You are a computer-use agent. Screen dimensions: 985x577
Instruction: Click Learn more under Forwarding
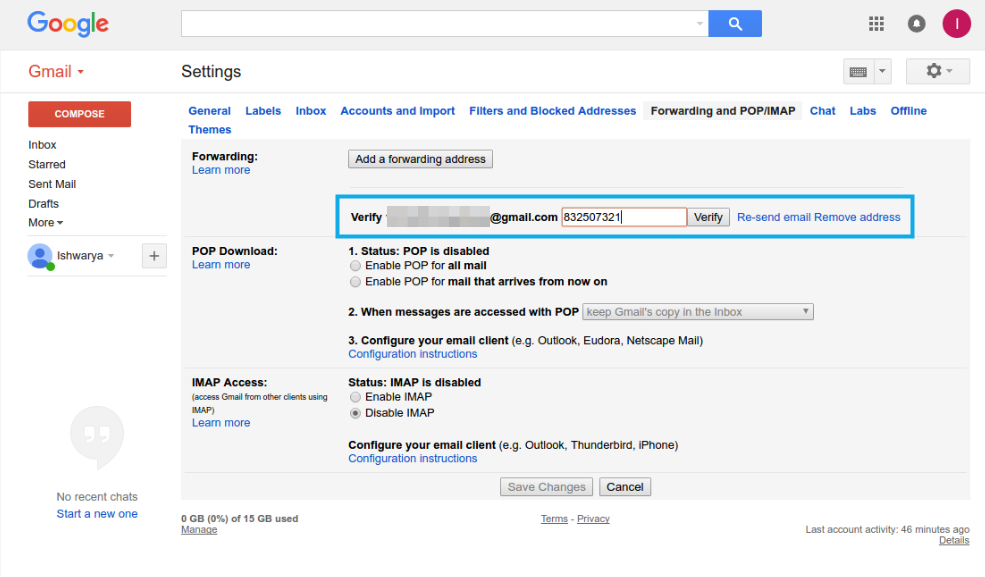[x=221, y=170]
